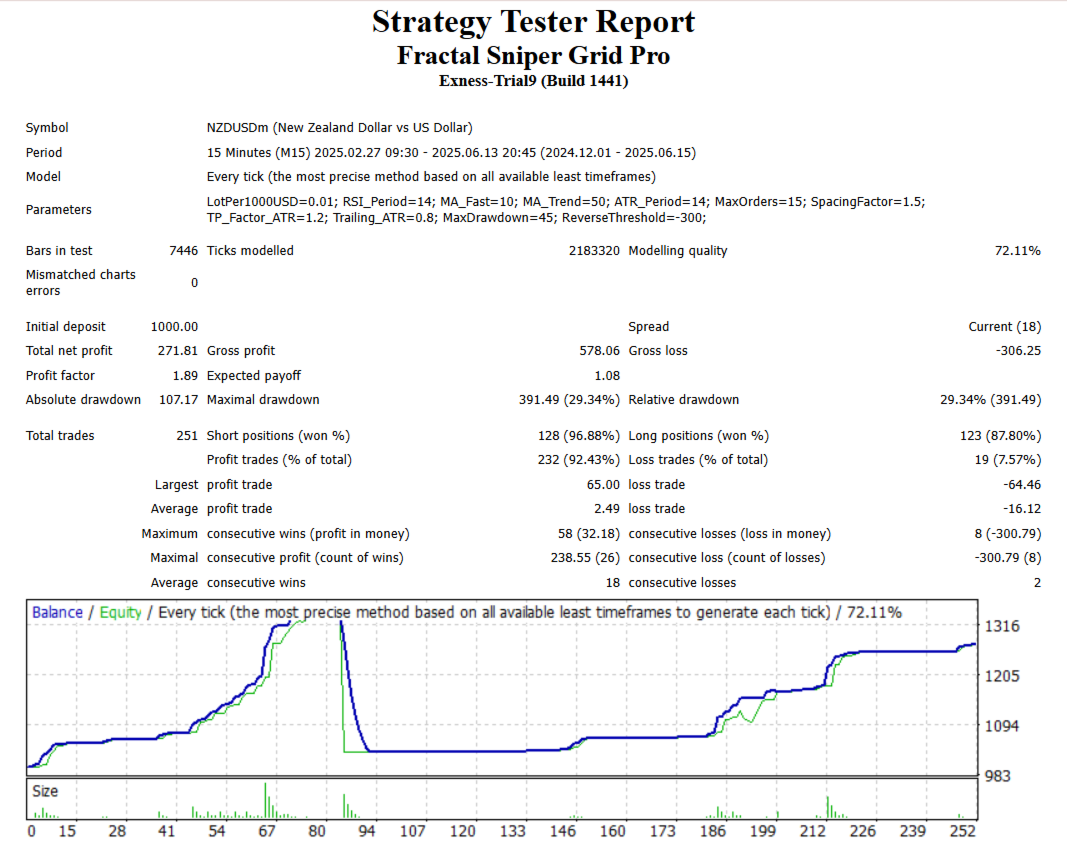This screenshot has height=845, width=1067.
Task: Click Maximal drawdown value '391.49 (29.34%)'
Action: coord(569,400)
